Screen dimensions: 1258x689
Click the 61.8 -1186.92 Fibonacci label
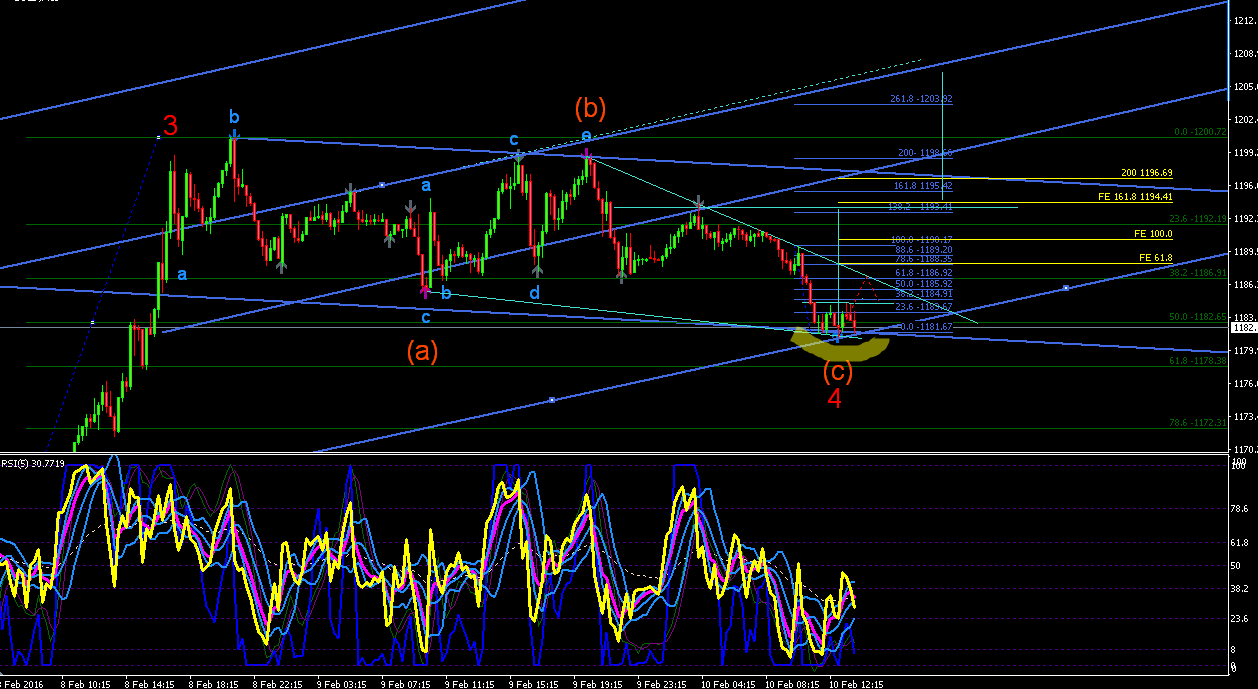point(924,272)
